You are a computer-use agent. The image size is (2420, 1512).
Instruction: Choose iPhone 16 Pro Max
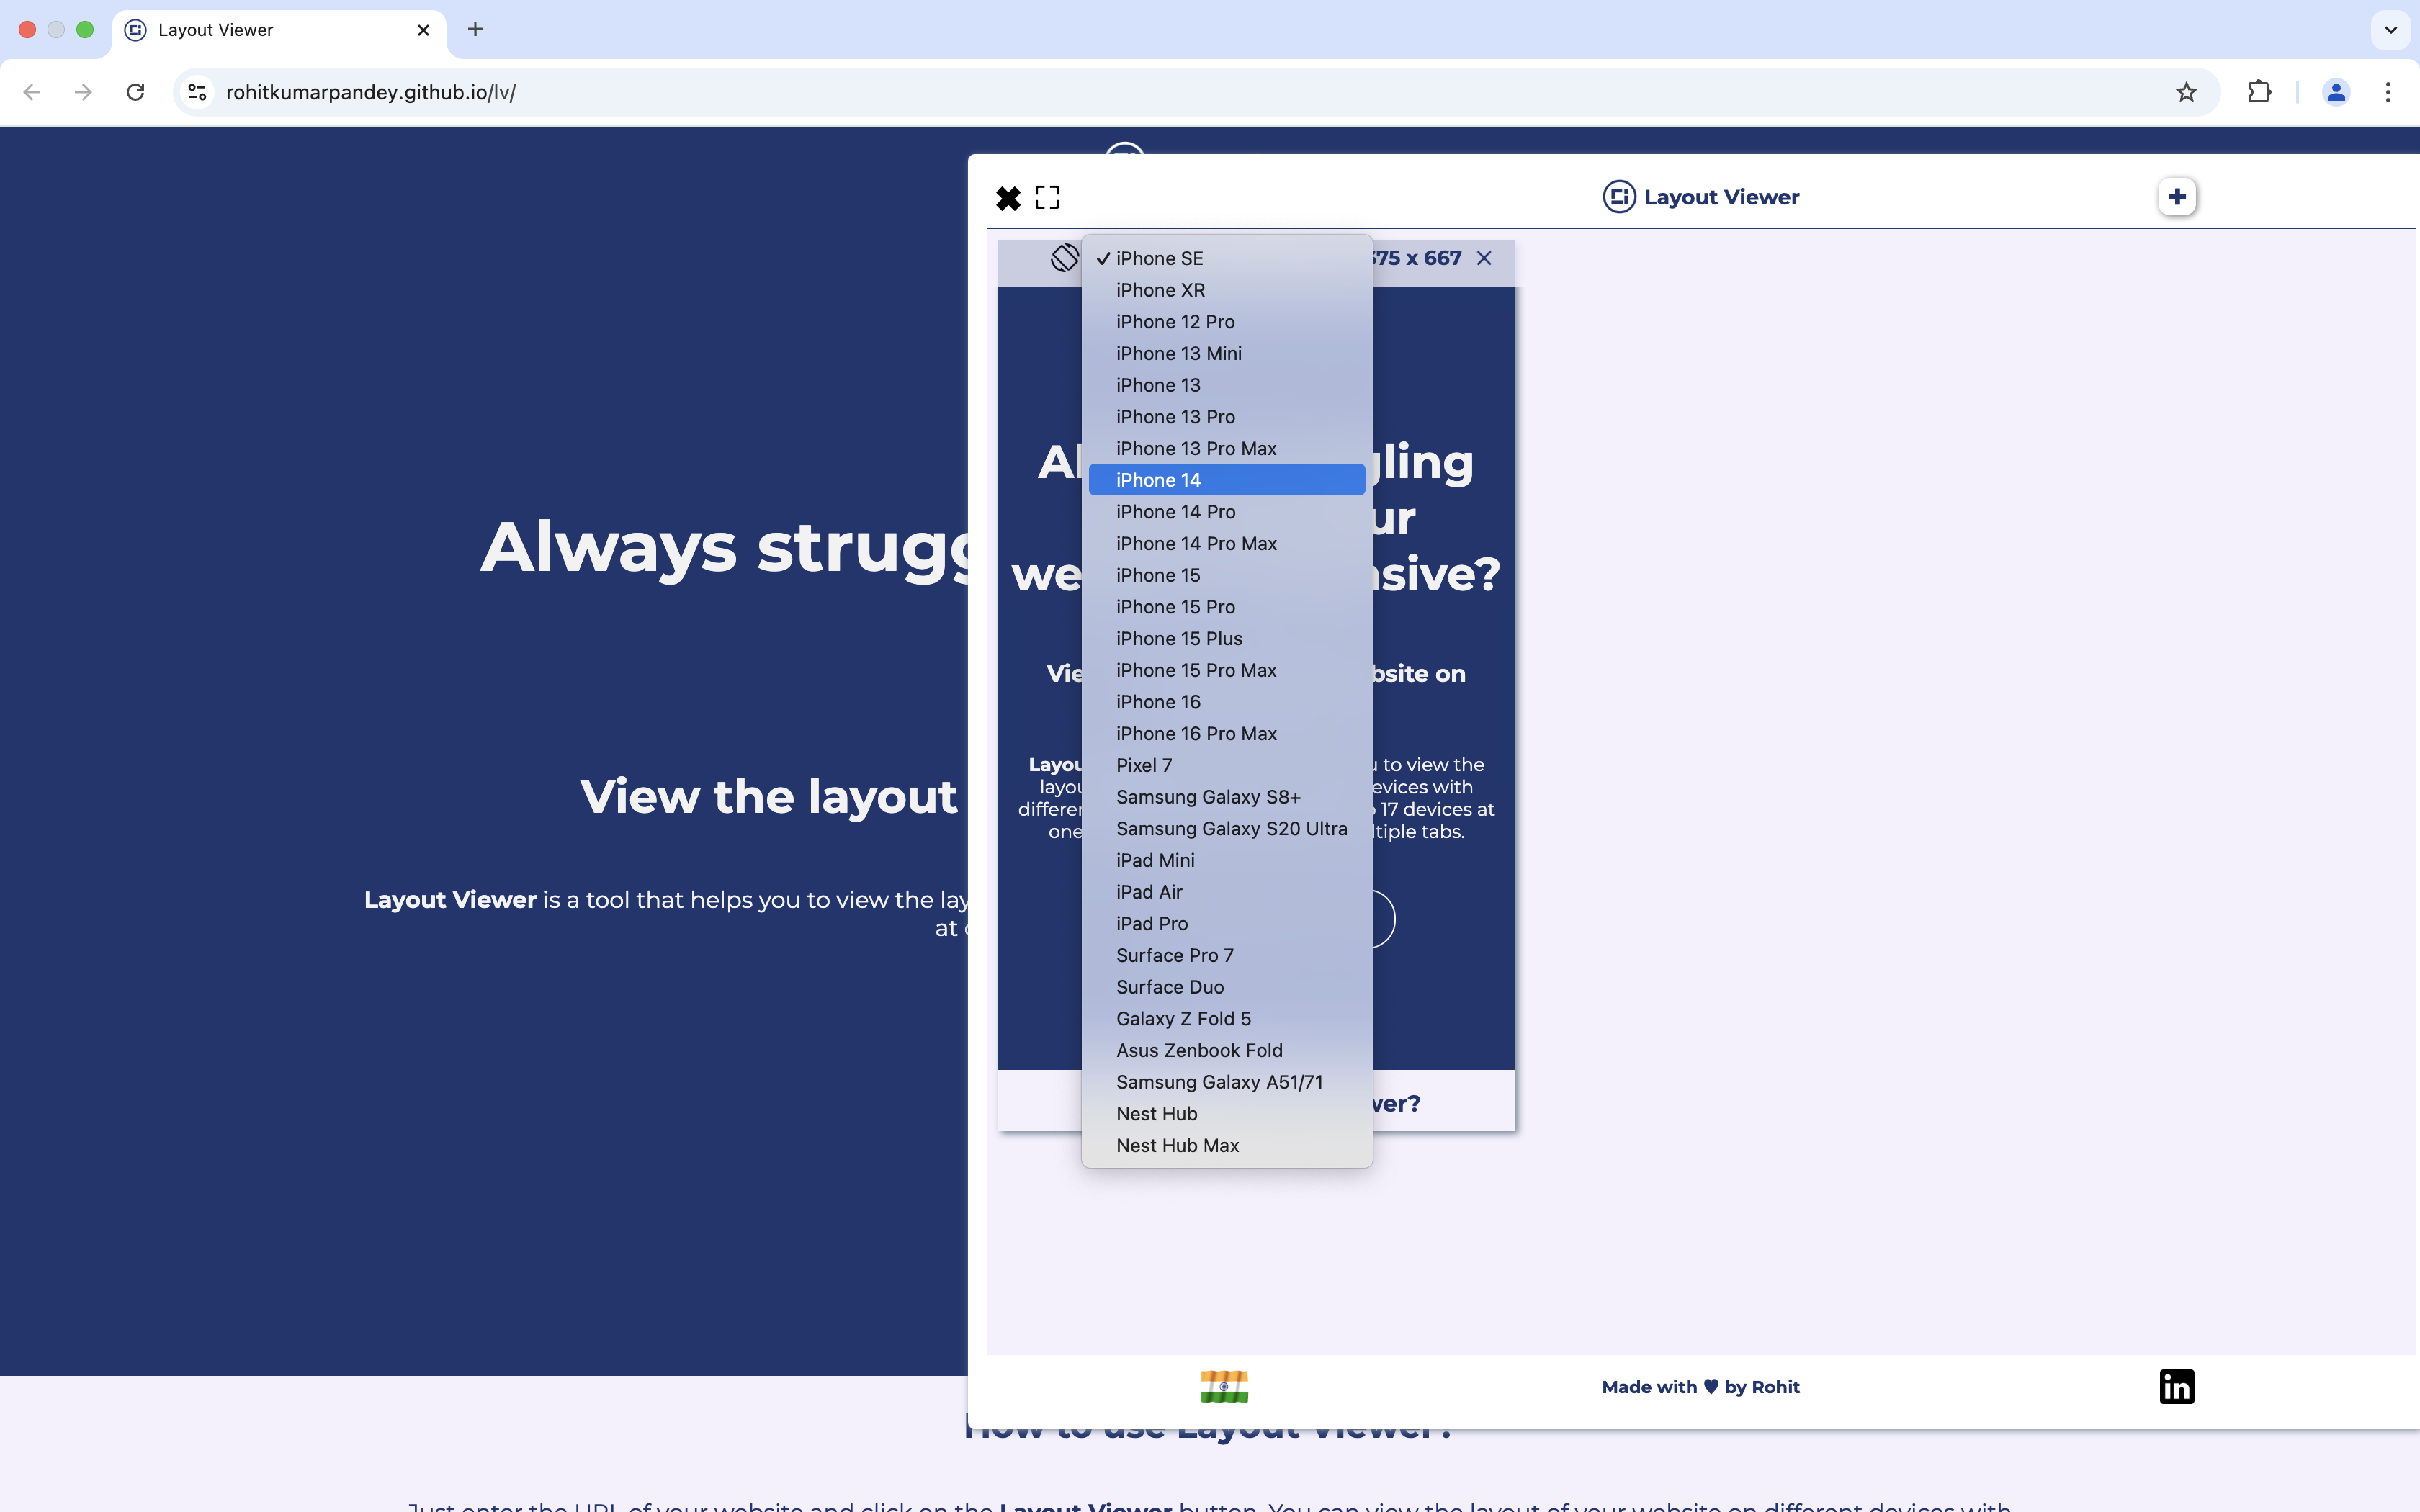click(x=1227, y=733)
